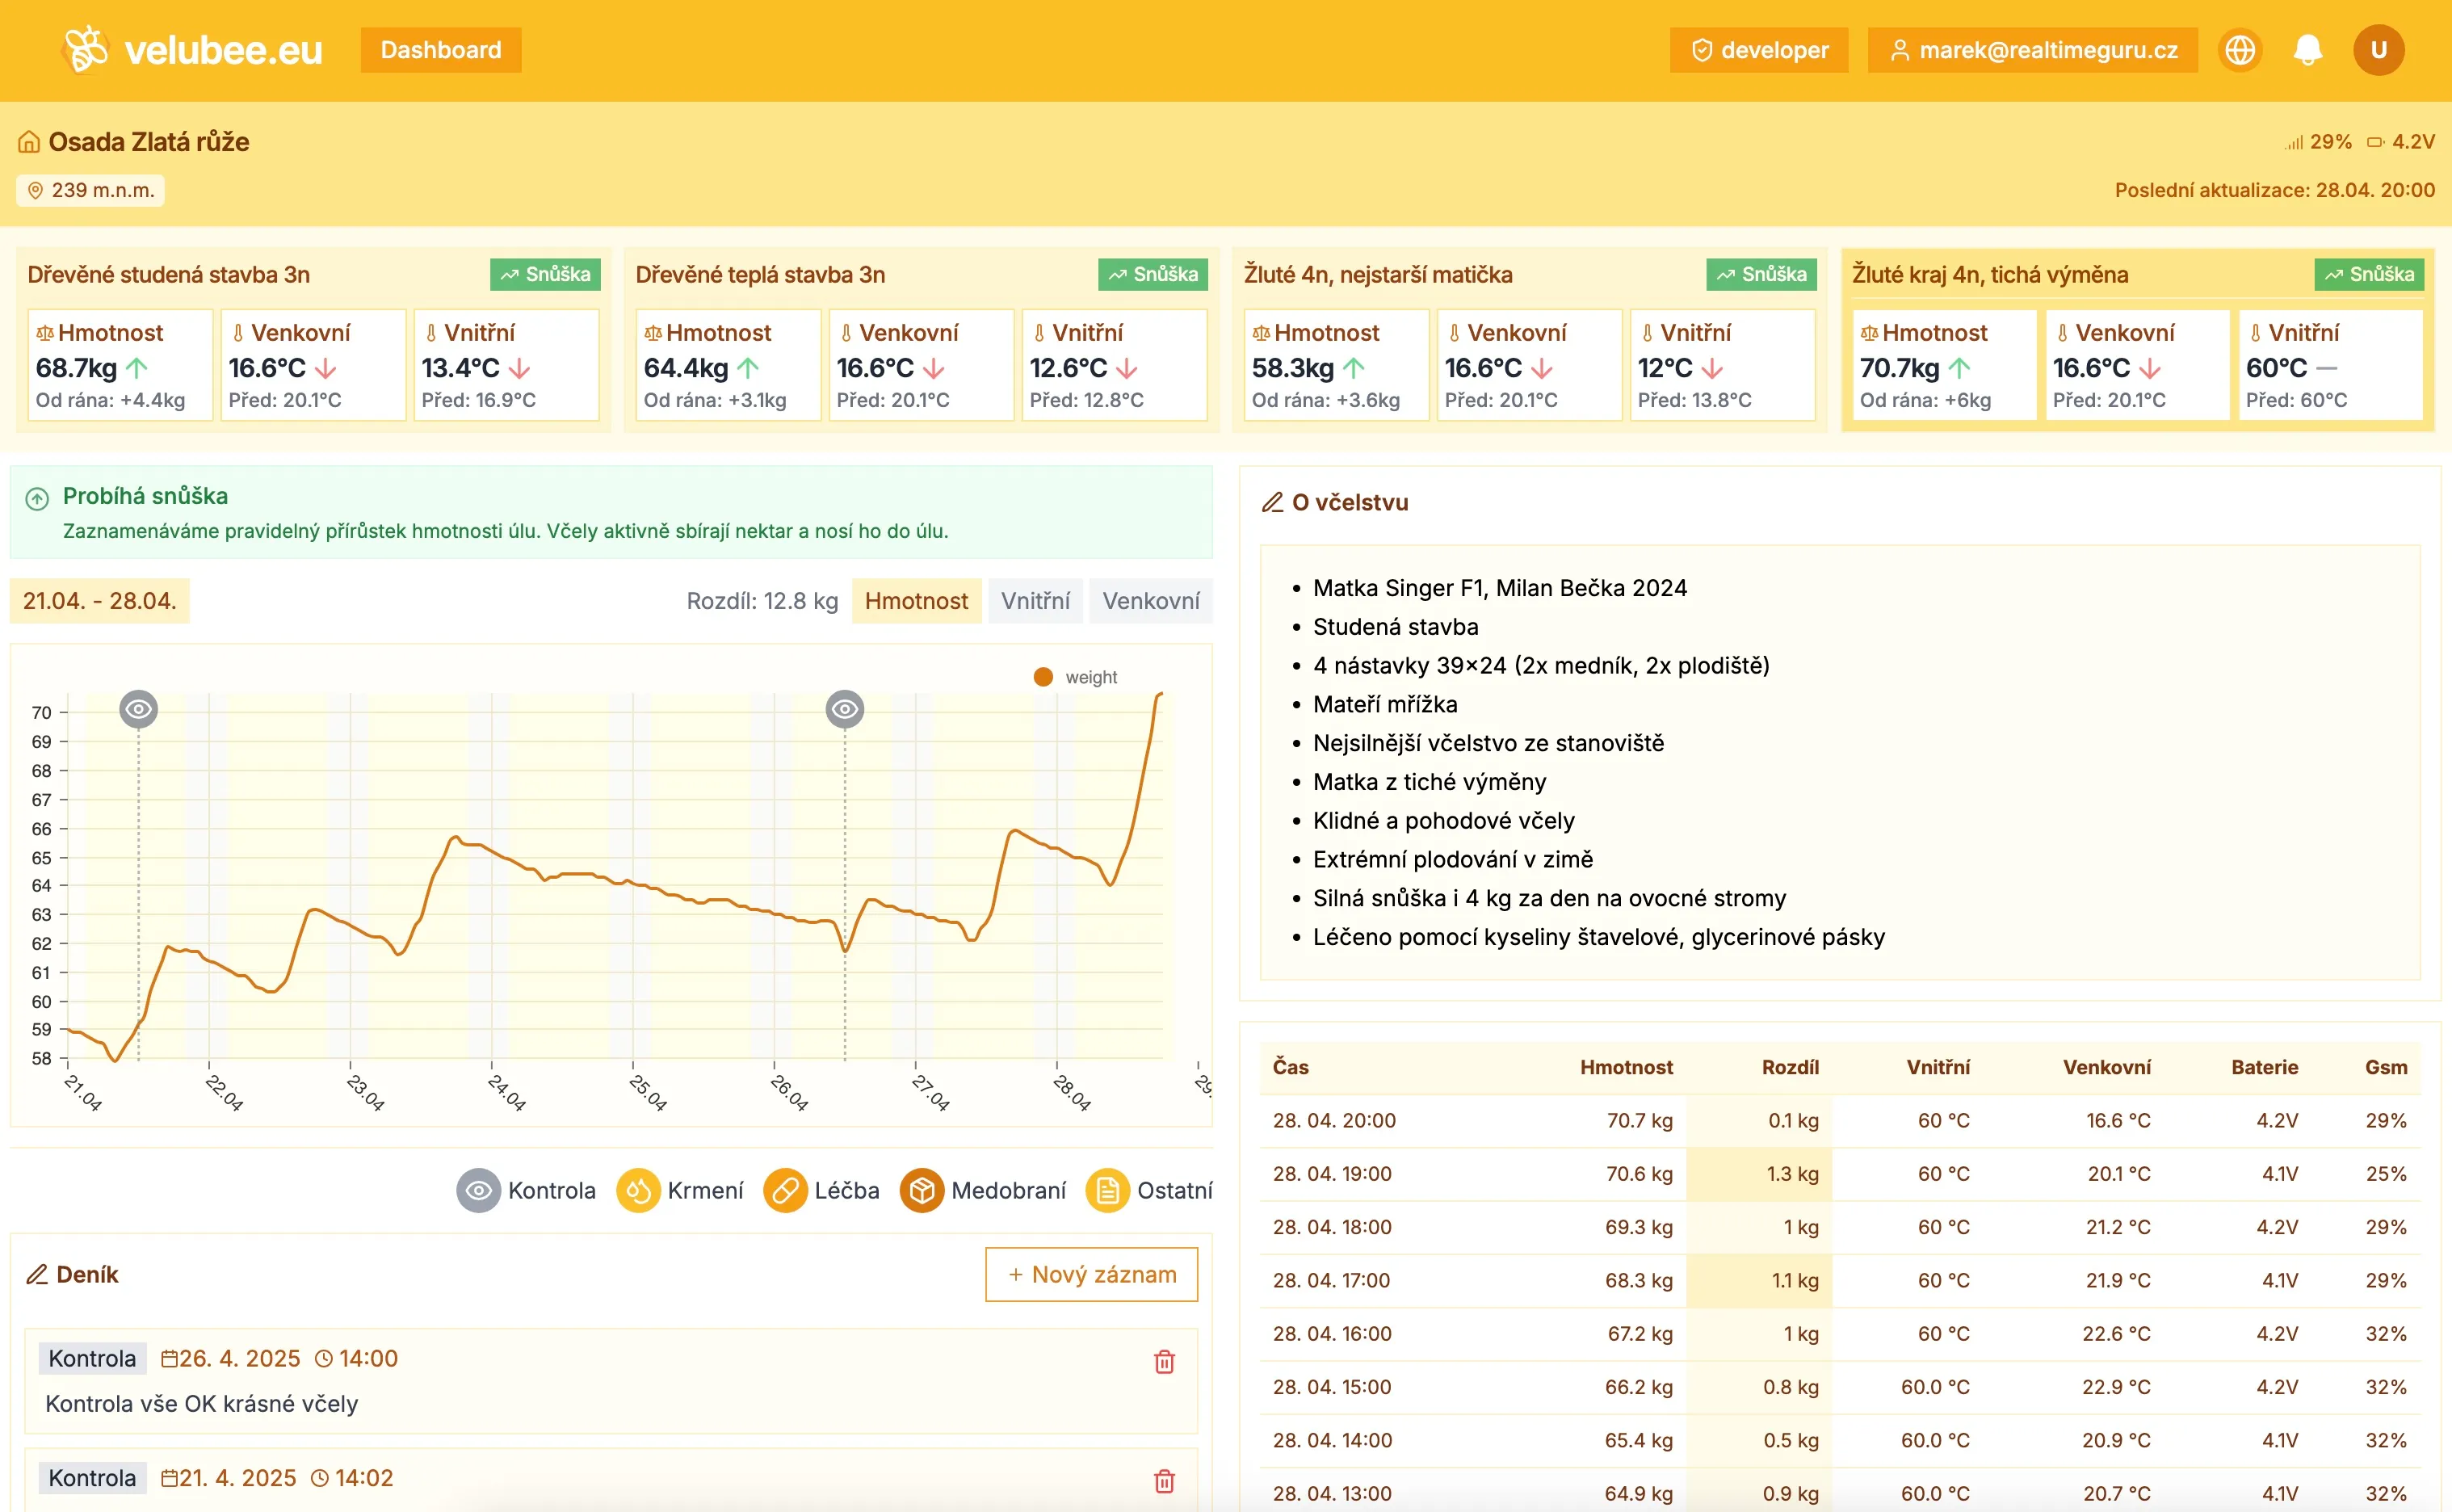Screen dimensions: 2452x1512
Task: Click the eye marker on the 21.04 chart line
Action: 138,708
